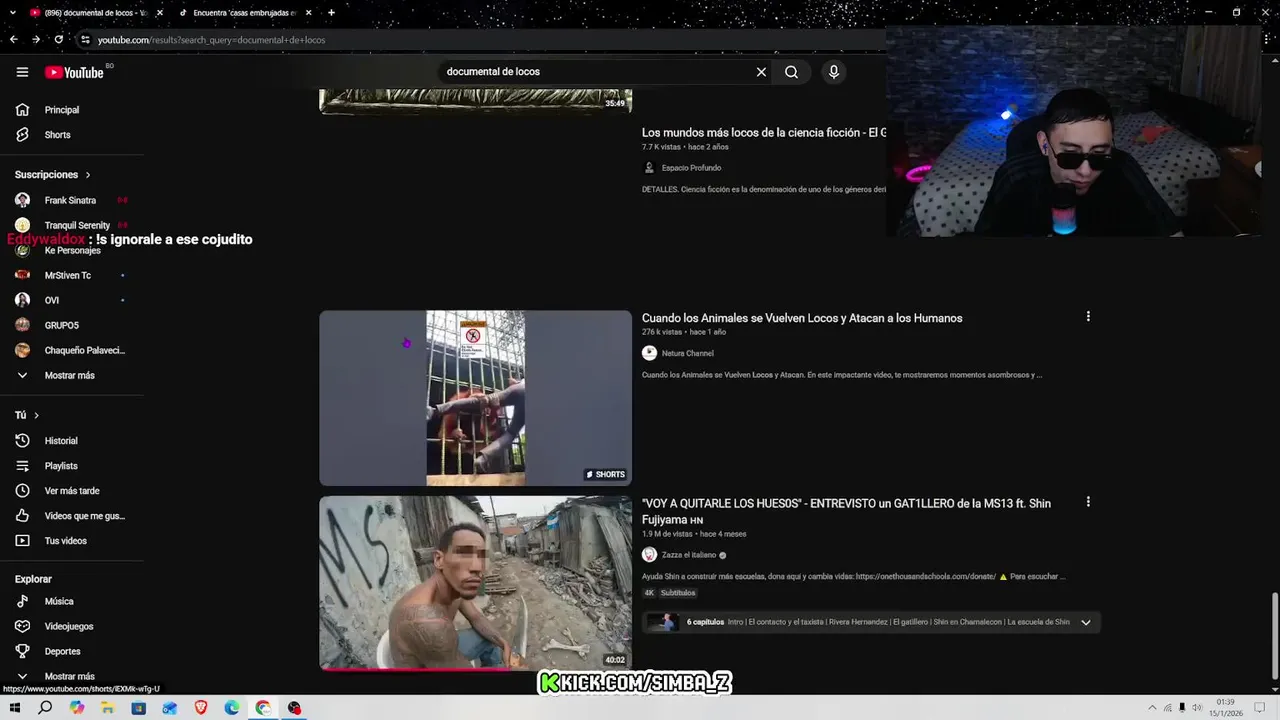Click the youtube.com address bar URL

(x=211, y=40)
